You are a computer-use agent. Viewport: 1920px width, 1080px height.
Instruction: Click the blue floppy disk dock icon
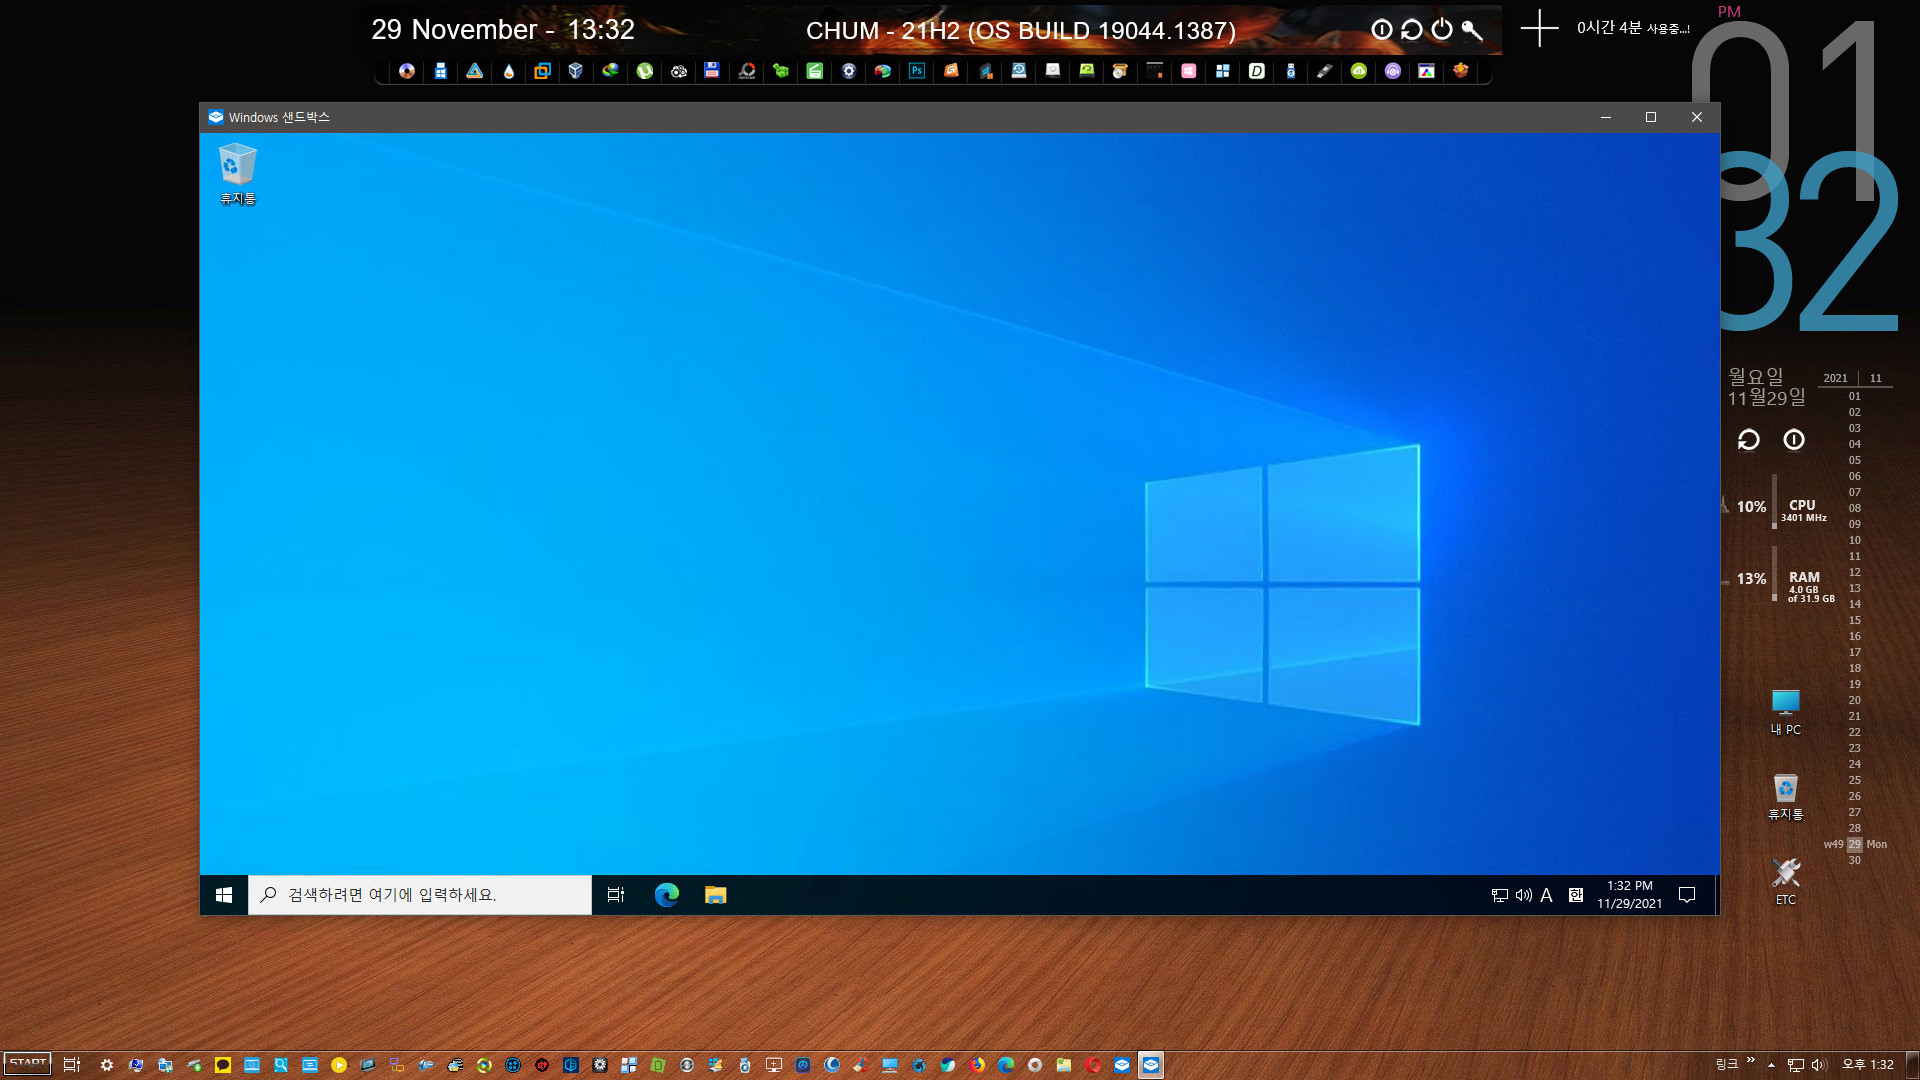click(x=712, y=70)
